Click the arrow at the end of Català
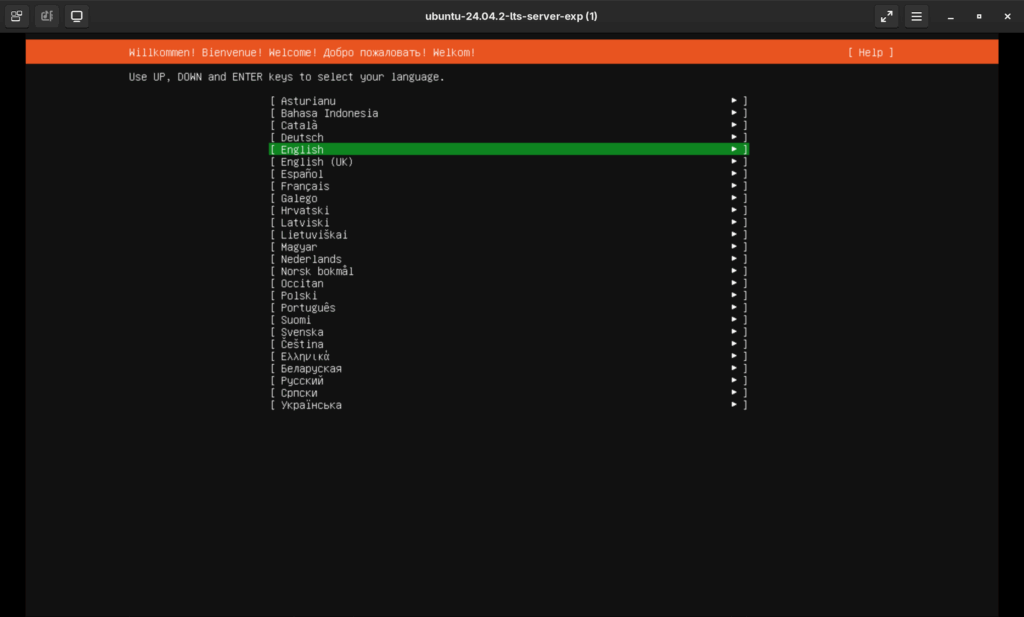Screen dimensions: 1024x617 734,125
